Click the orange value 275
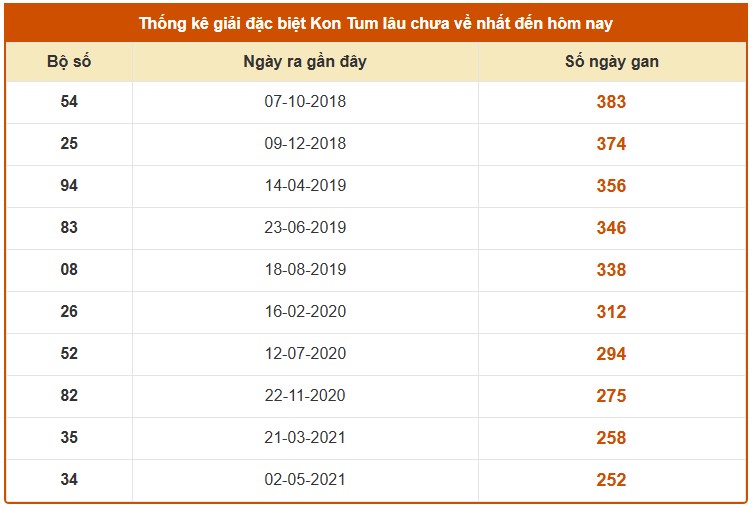This screenshot has height=508, width=752. point(611,396)
